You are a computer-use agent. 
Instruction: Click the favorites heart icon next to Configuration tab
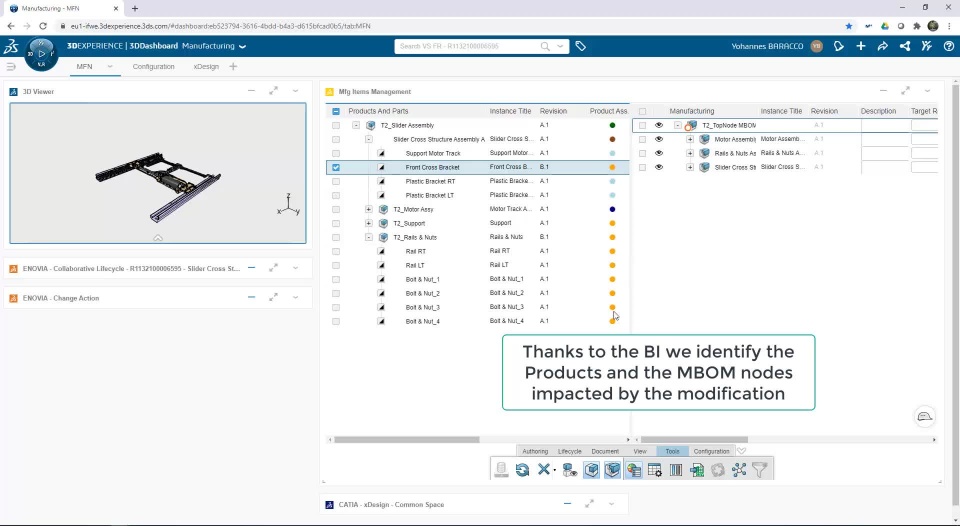tap(741, 451)
